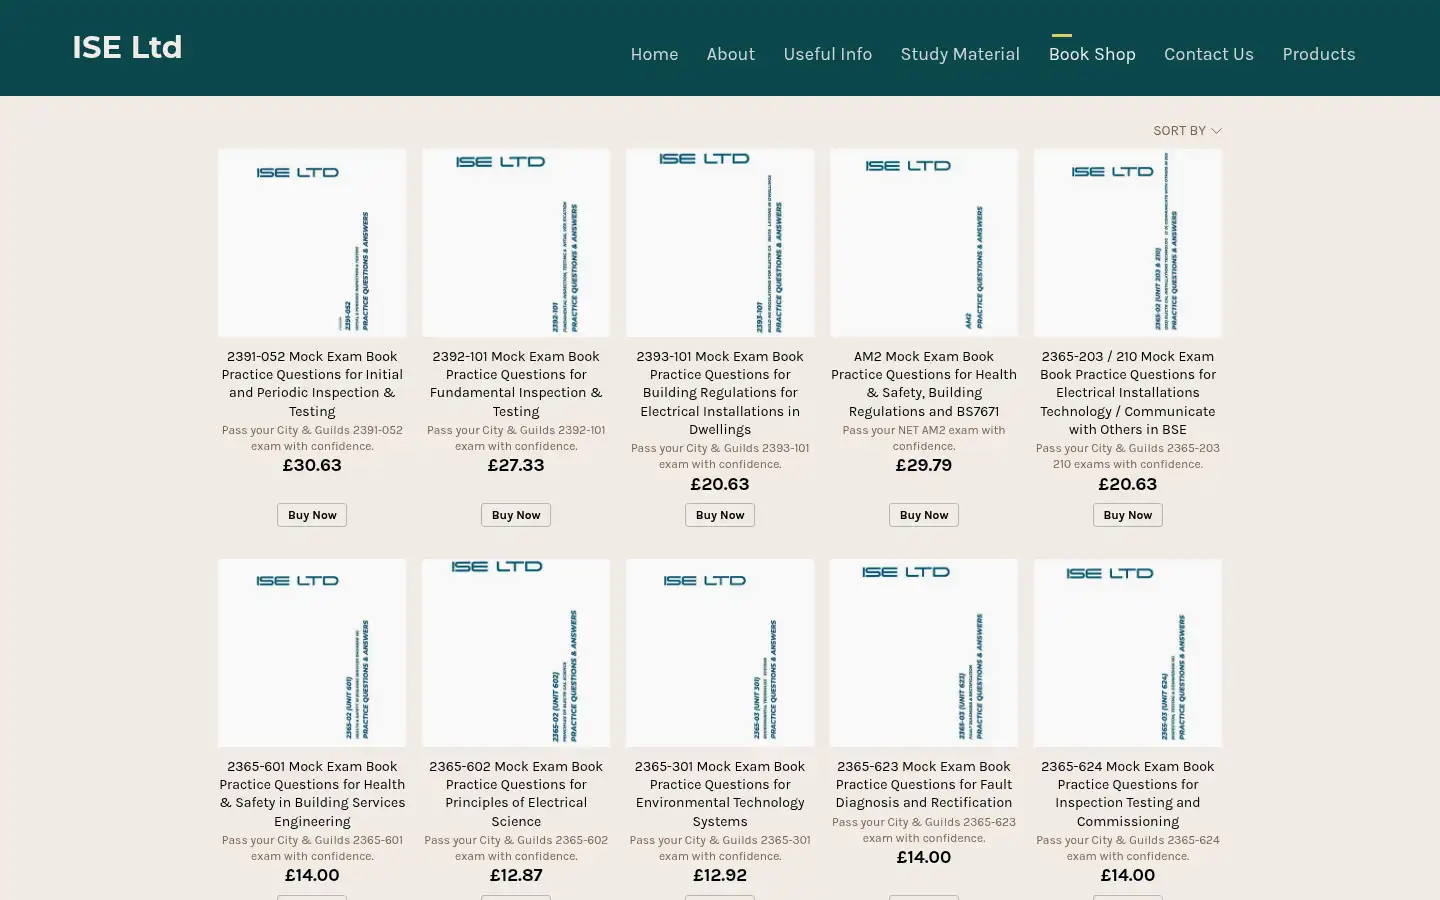Click the 2365-601 Mock Exam Book title

pos(312,794)
